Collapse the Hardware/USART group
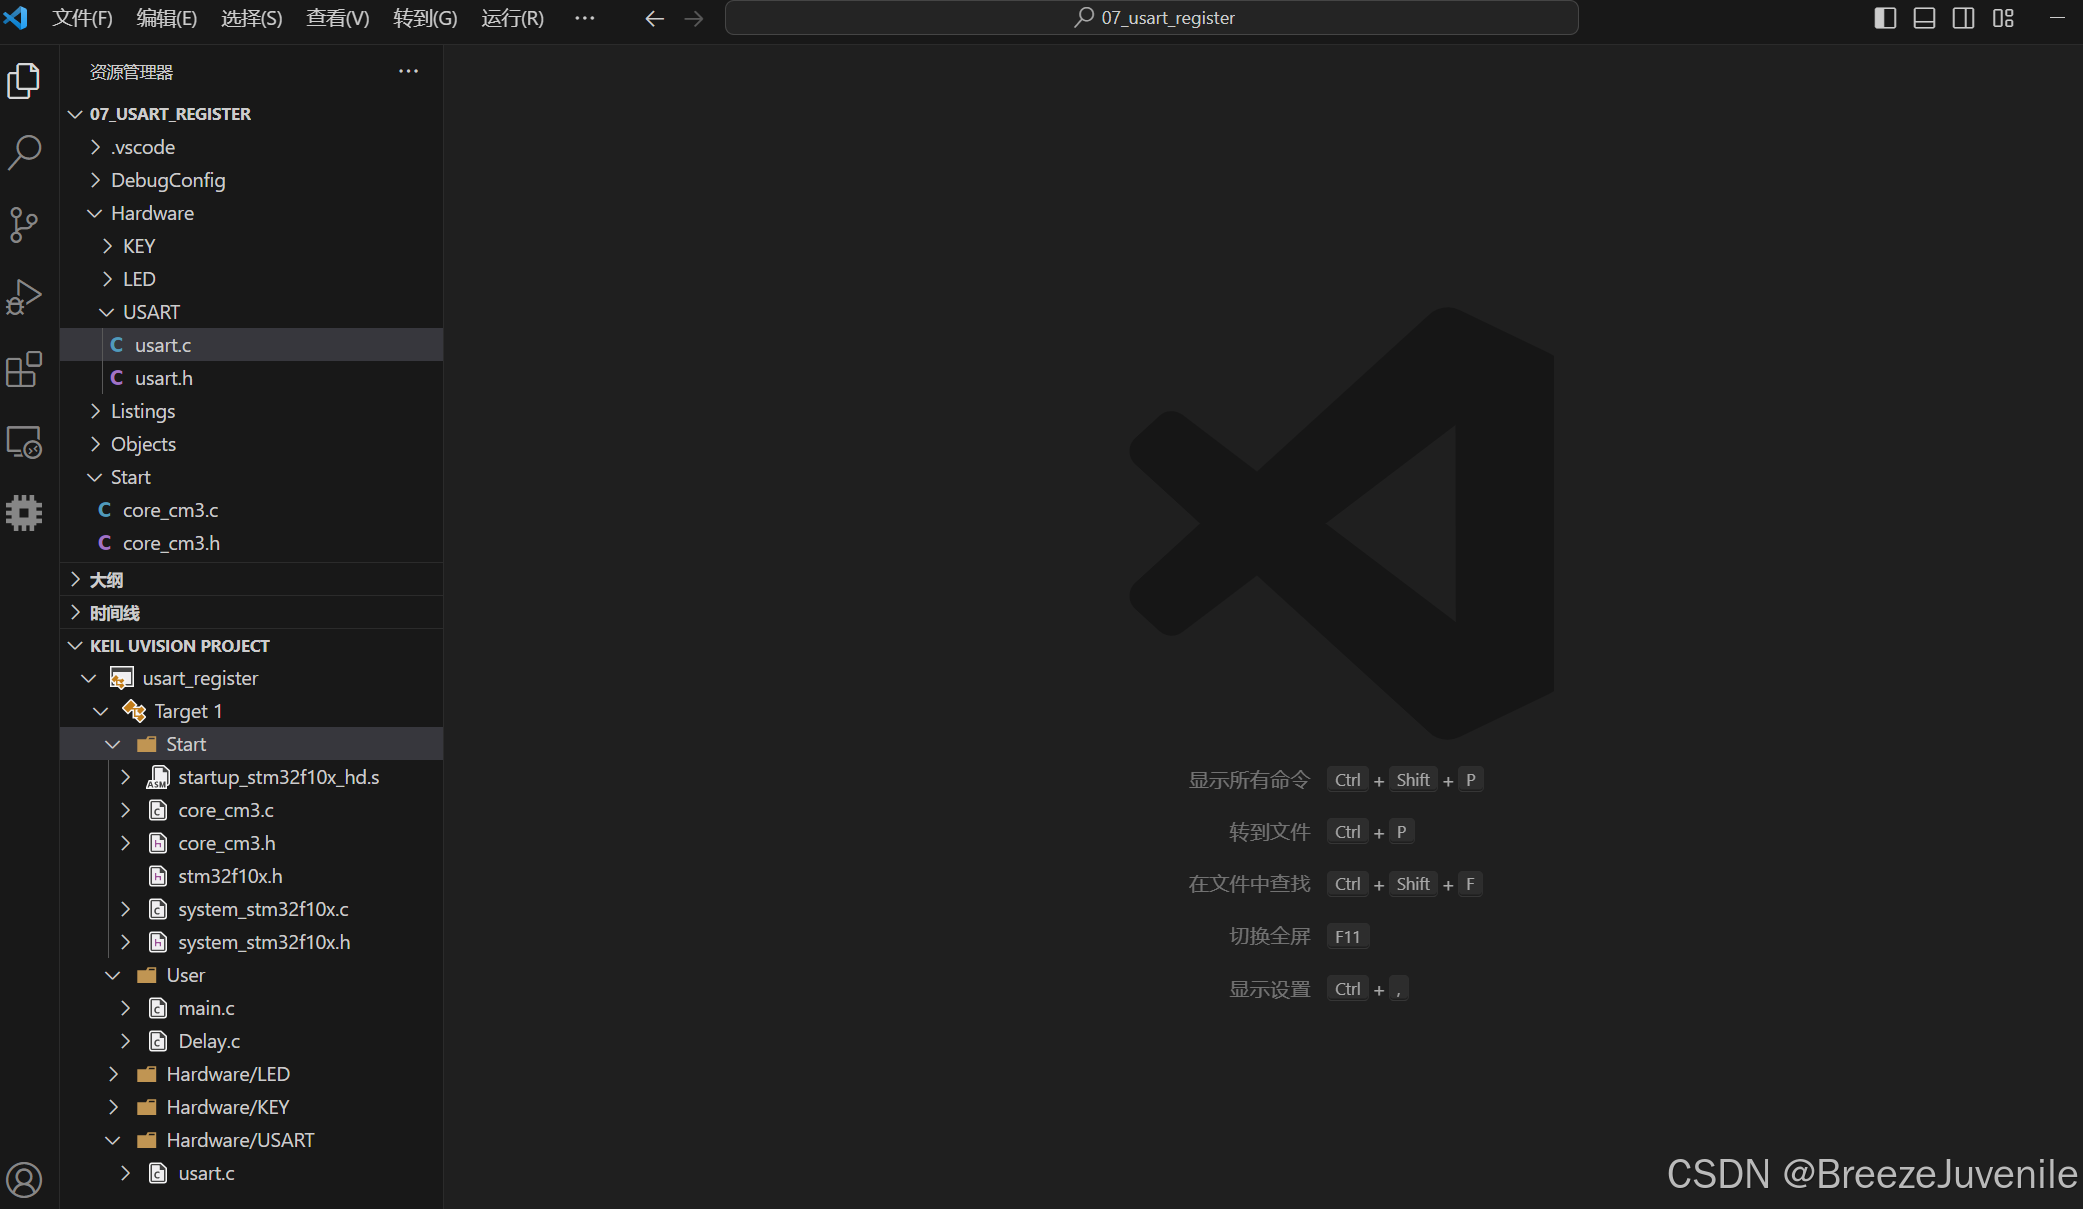Screen dimensions: 2083x1209 (113, 1140)
